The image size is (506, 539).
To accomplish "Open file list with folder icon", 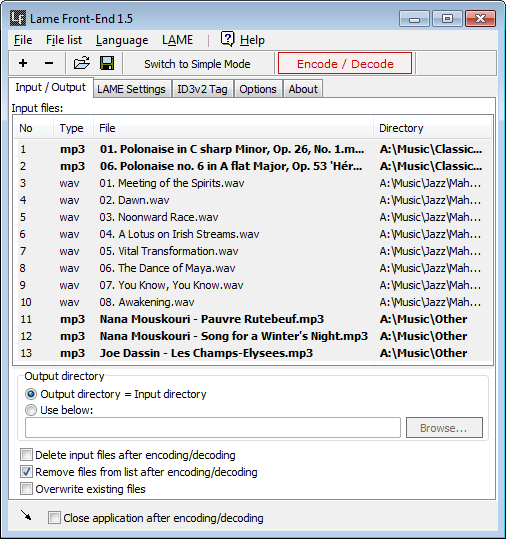I will click(x=82, y=63).
